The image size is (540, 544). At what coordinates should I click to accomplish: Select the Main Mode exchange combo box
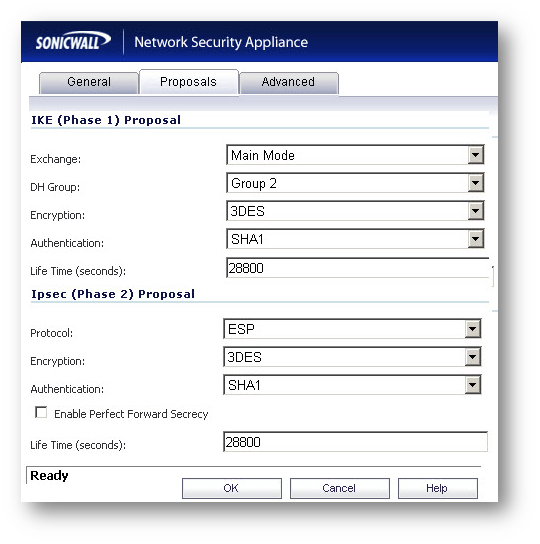click(355, 155)
